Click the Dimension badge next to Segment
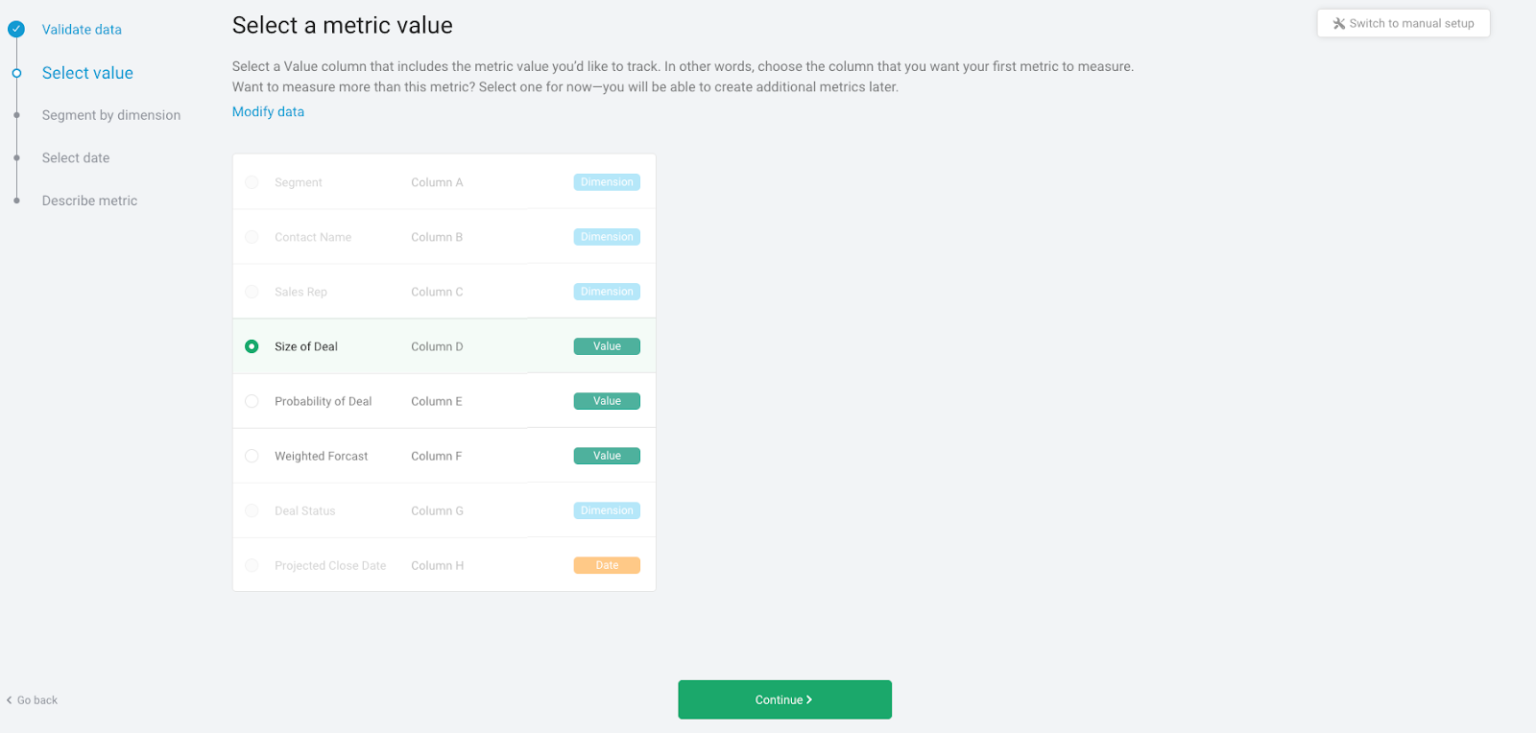The image size is (1536, 733). click(606, 182)
